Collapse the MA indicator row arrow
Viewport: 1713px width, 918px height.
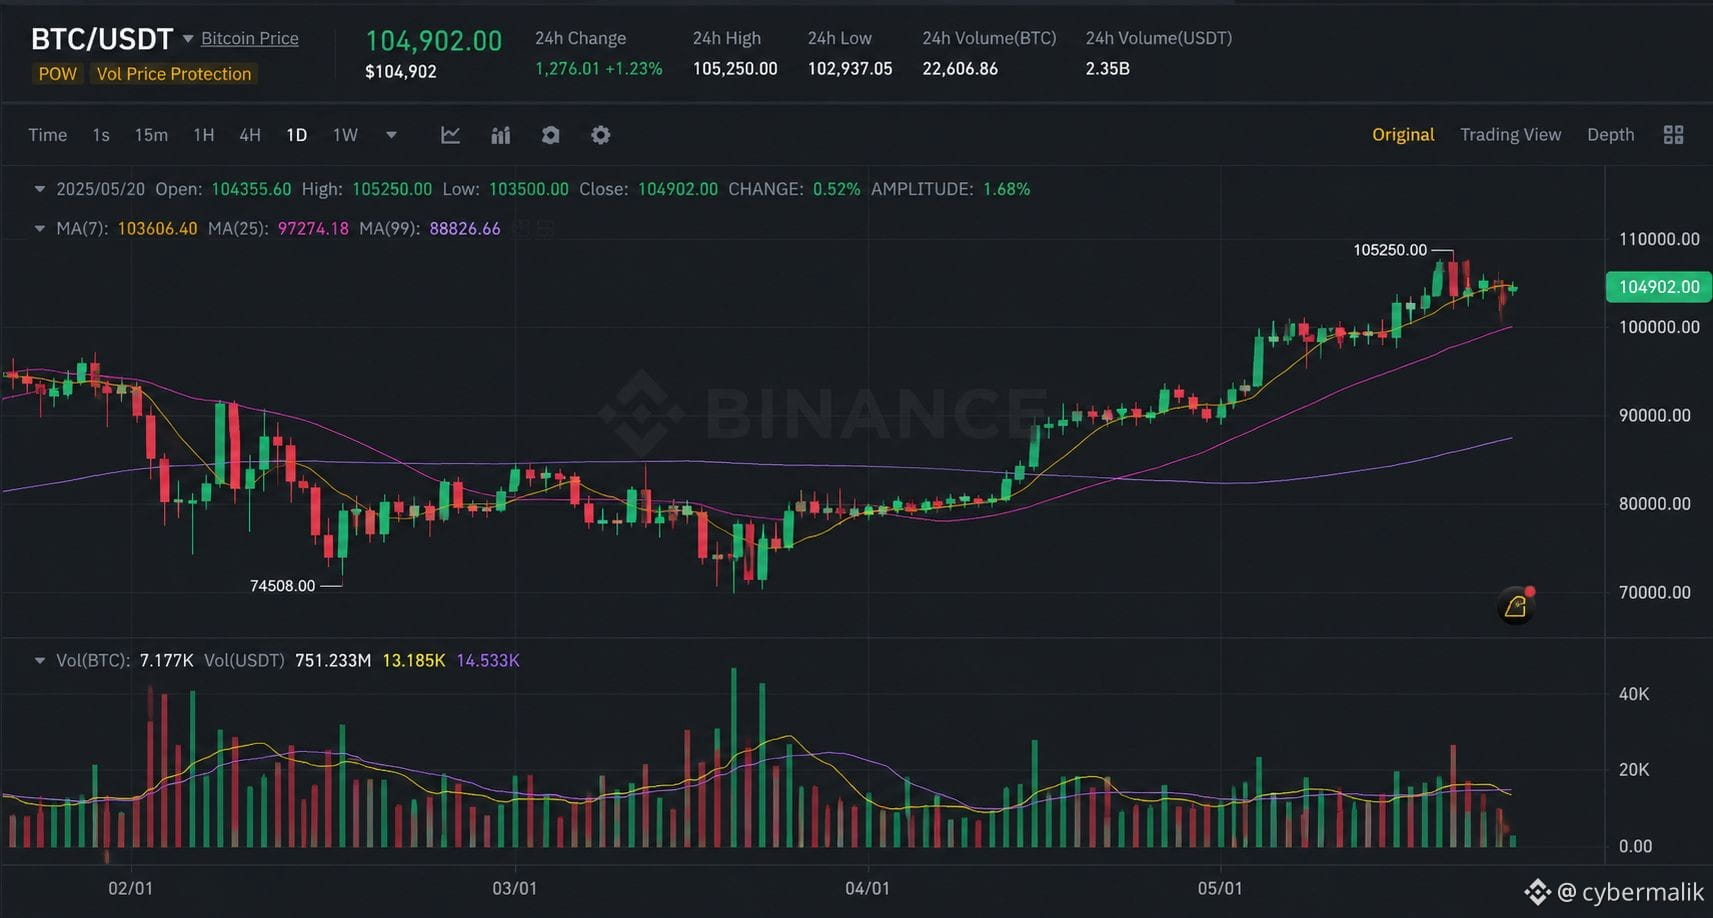(x=40, y=229)
